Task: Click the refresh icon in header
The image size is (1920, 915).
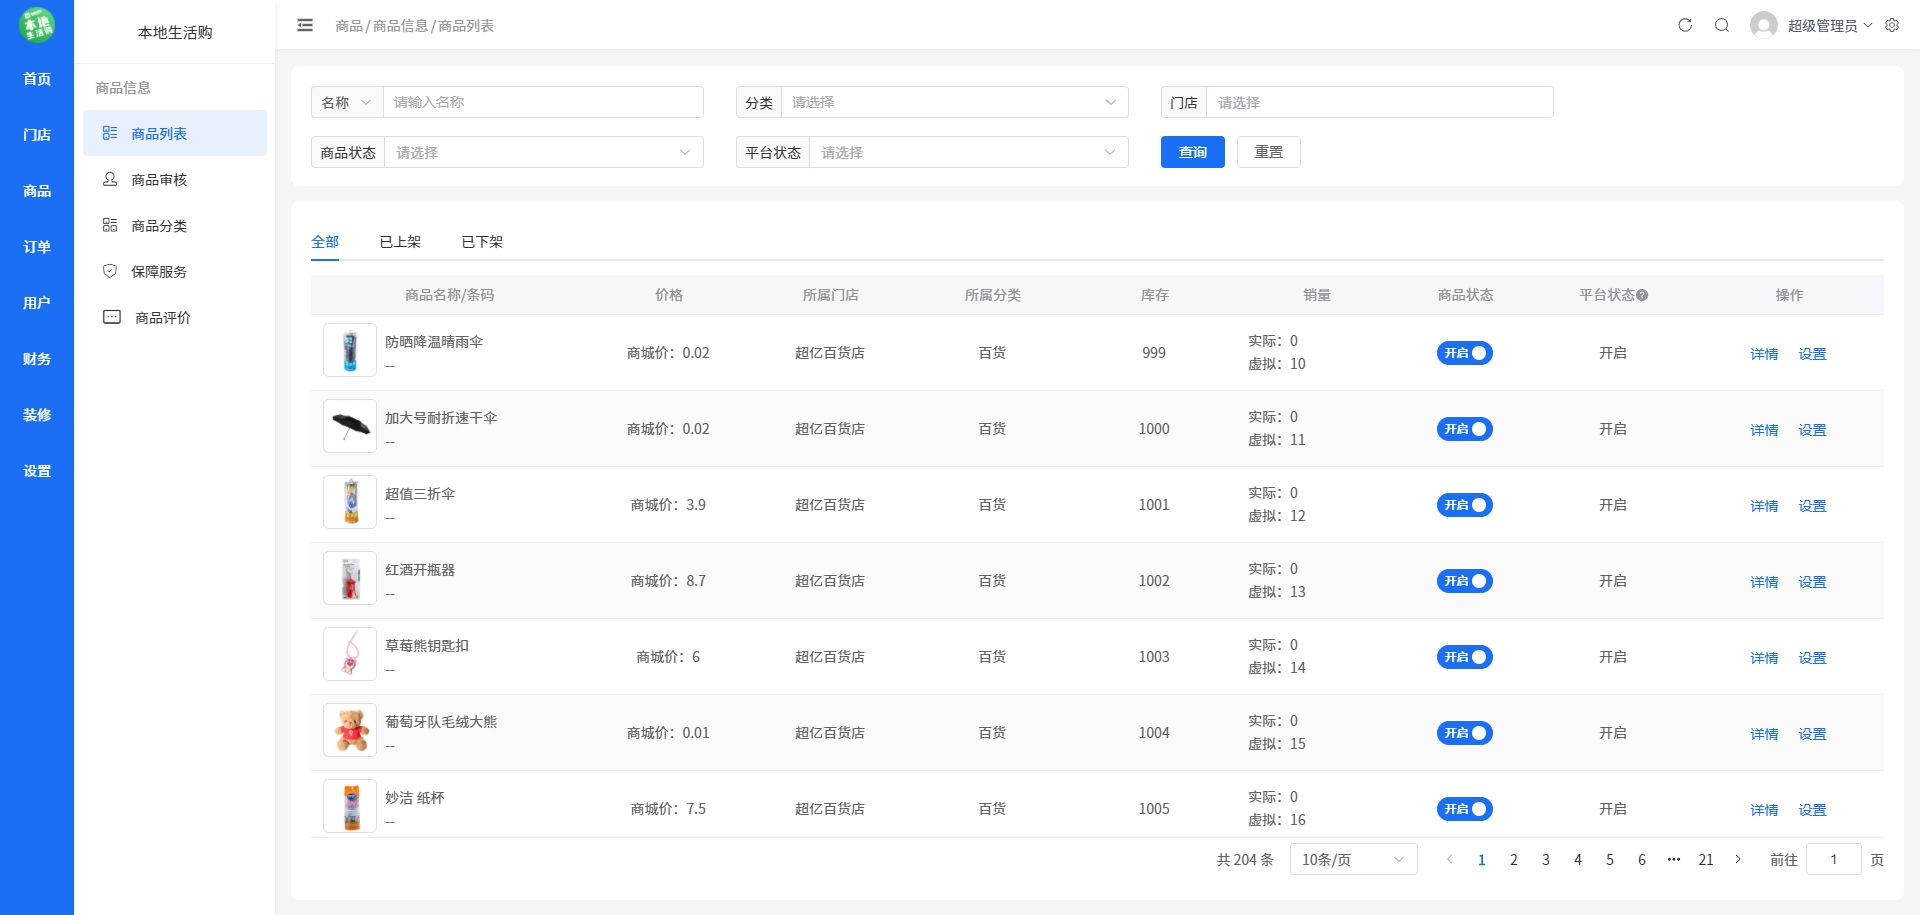Action: coord(1685,25)
